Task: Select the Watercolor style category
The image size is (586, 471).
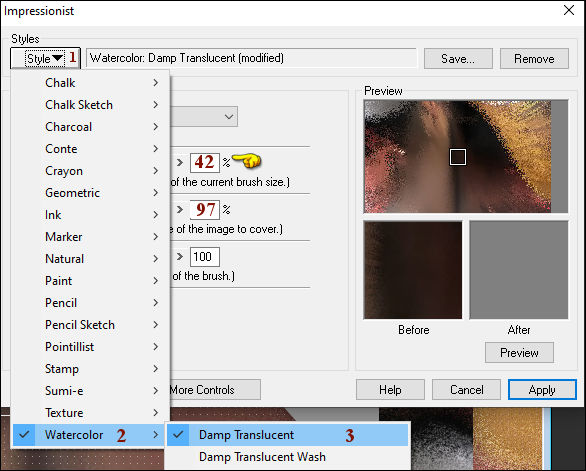Action: (x=90, y=435)
